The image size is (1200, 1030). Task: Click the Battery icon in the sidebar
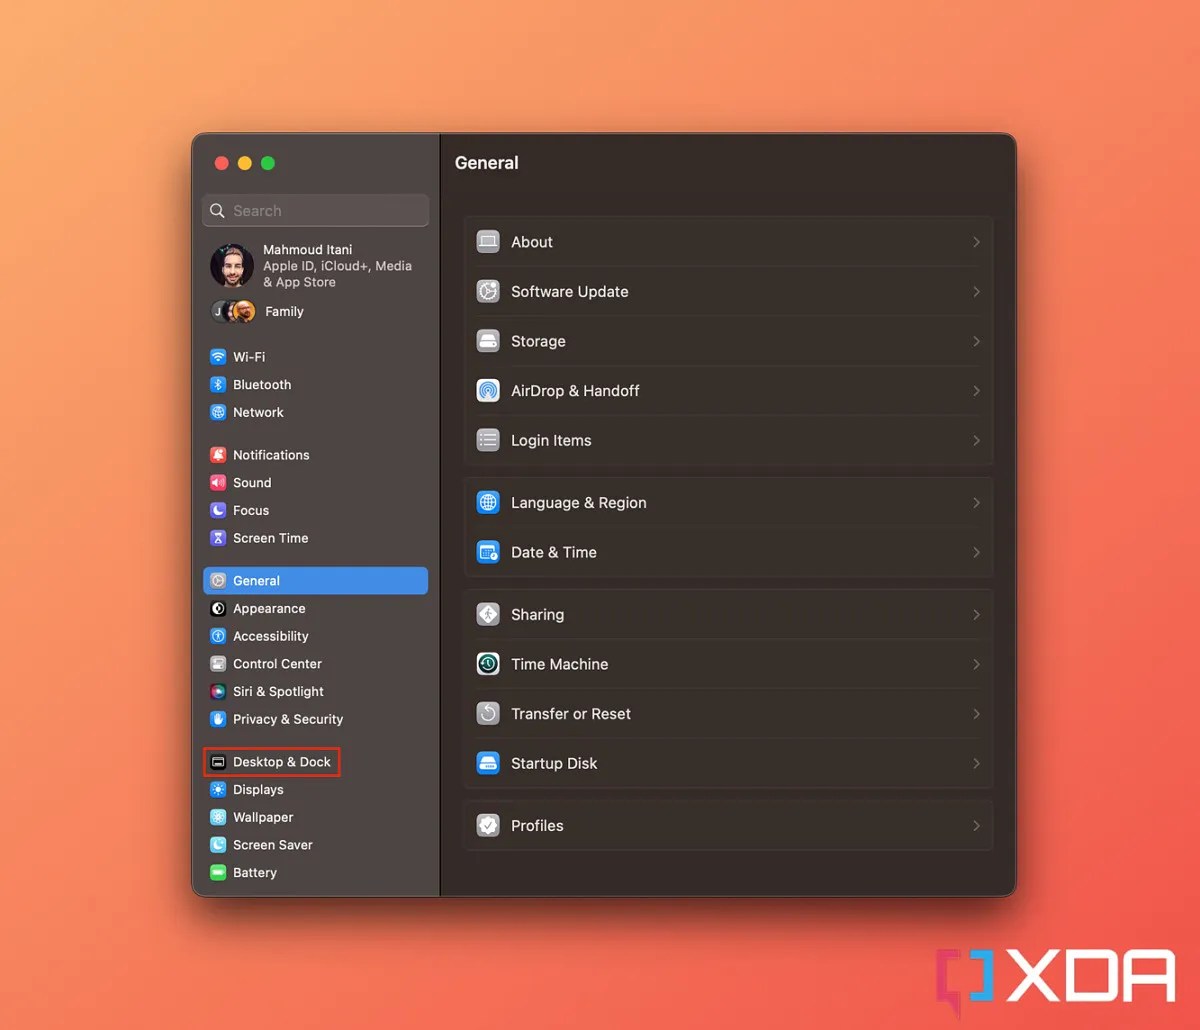(218, 872)
